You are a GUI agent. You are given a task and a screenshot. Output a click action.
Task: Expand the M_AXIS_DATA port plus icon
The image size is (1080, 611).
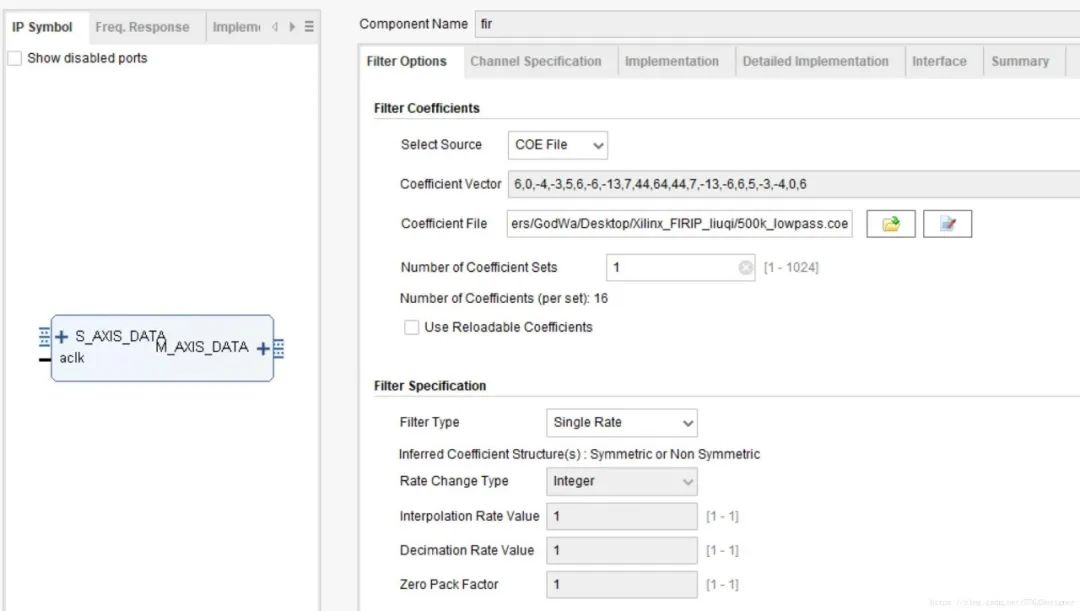(262, 348)
